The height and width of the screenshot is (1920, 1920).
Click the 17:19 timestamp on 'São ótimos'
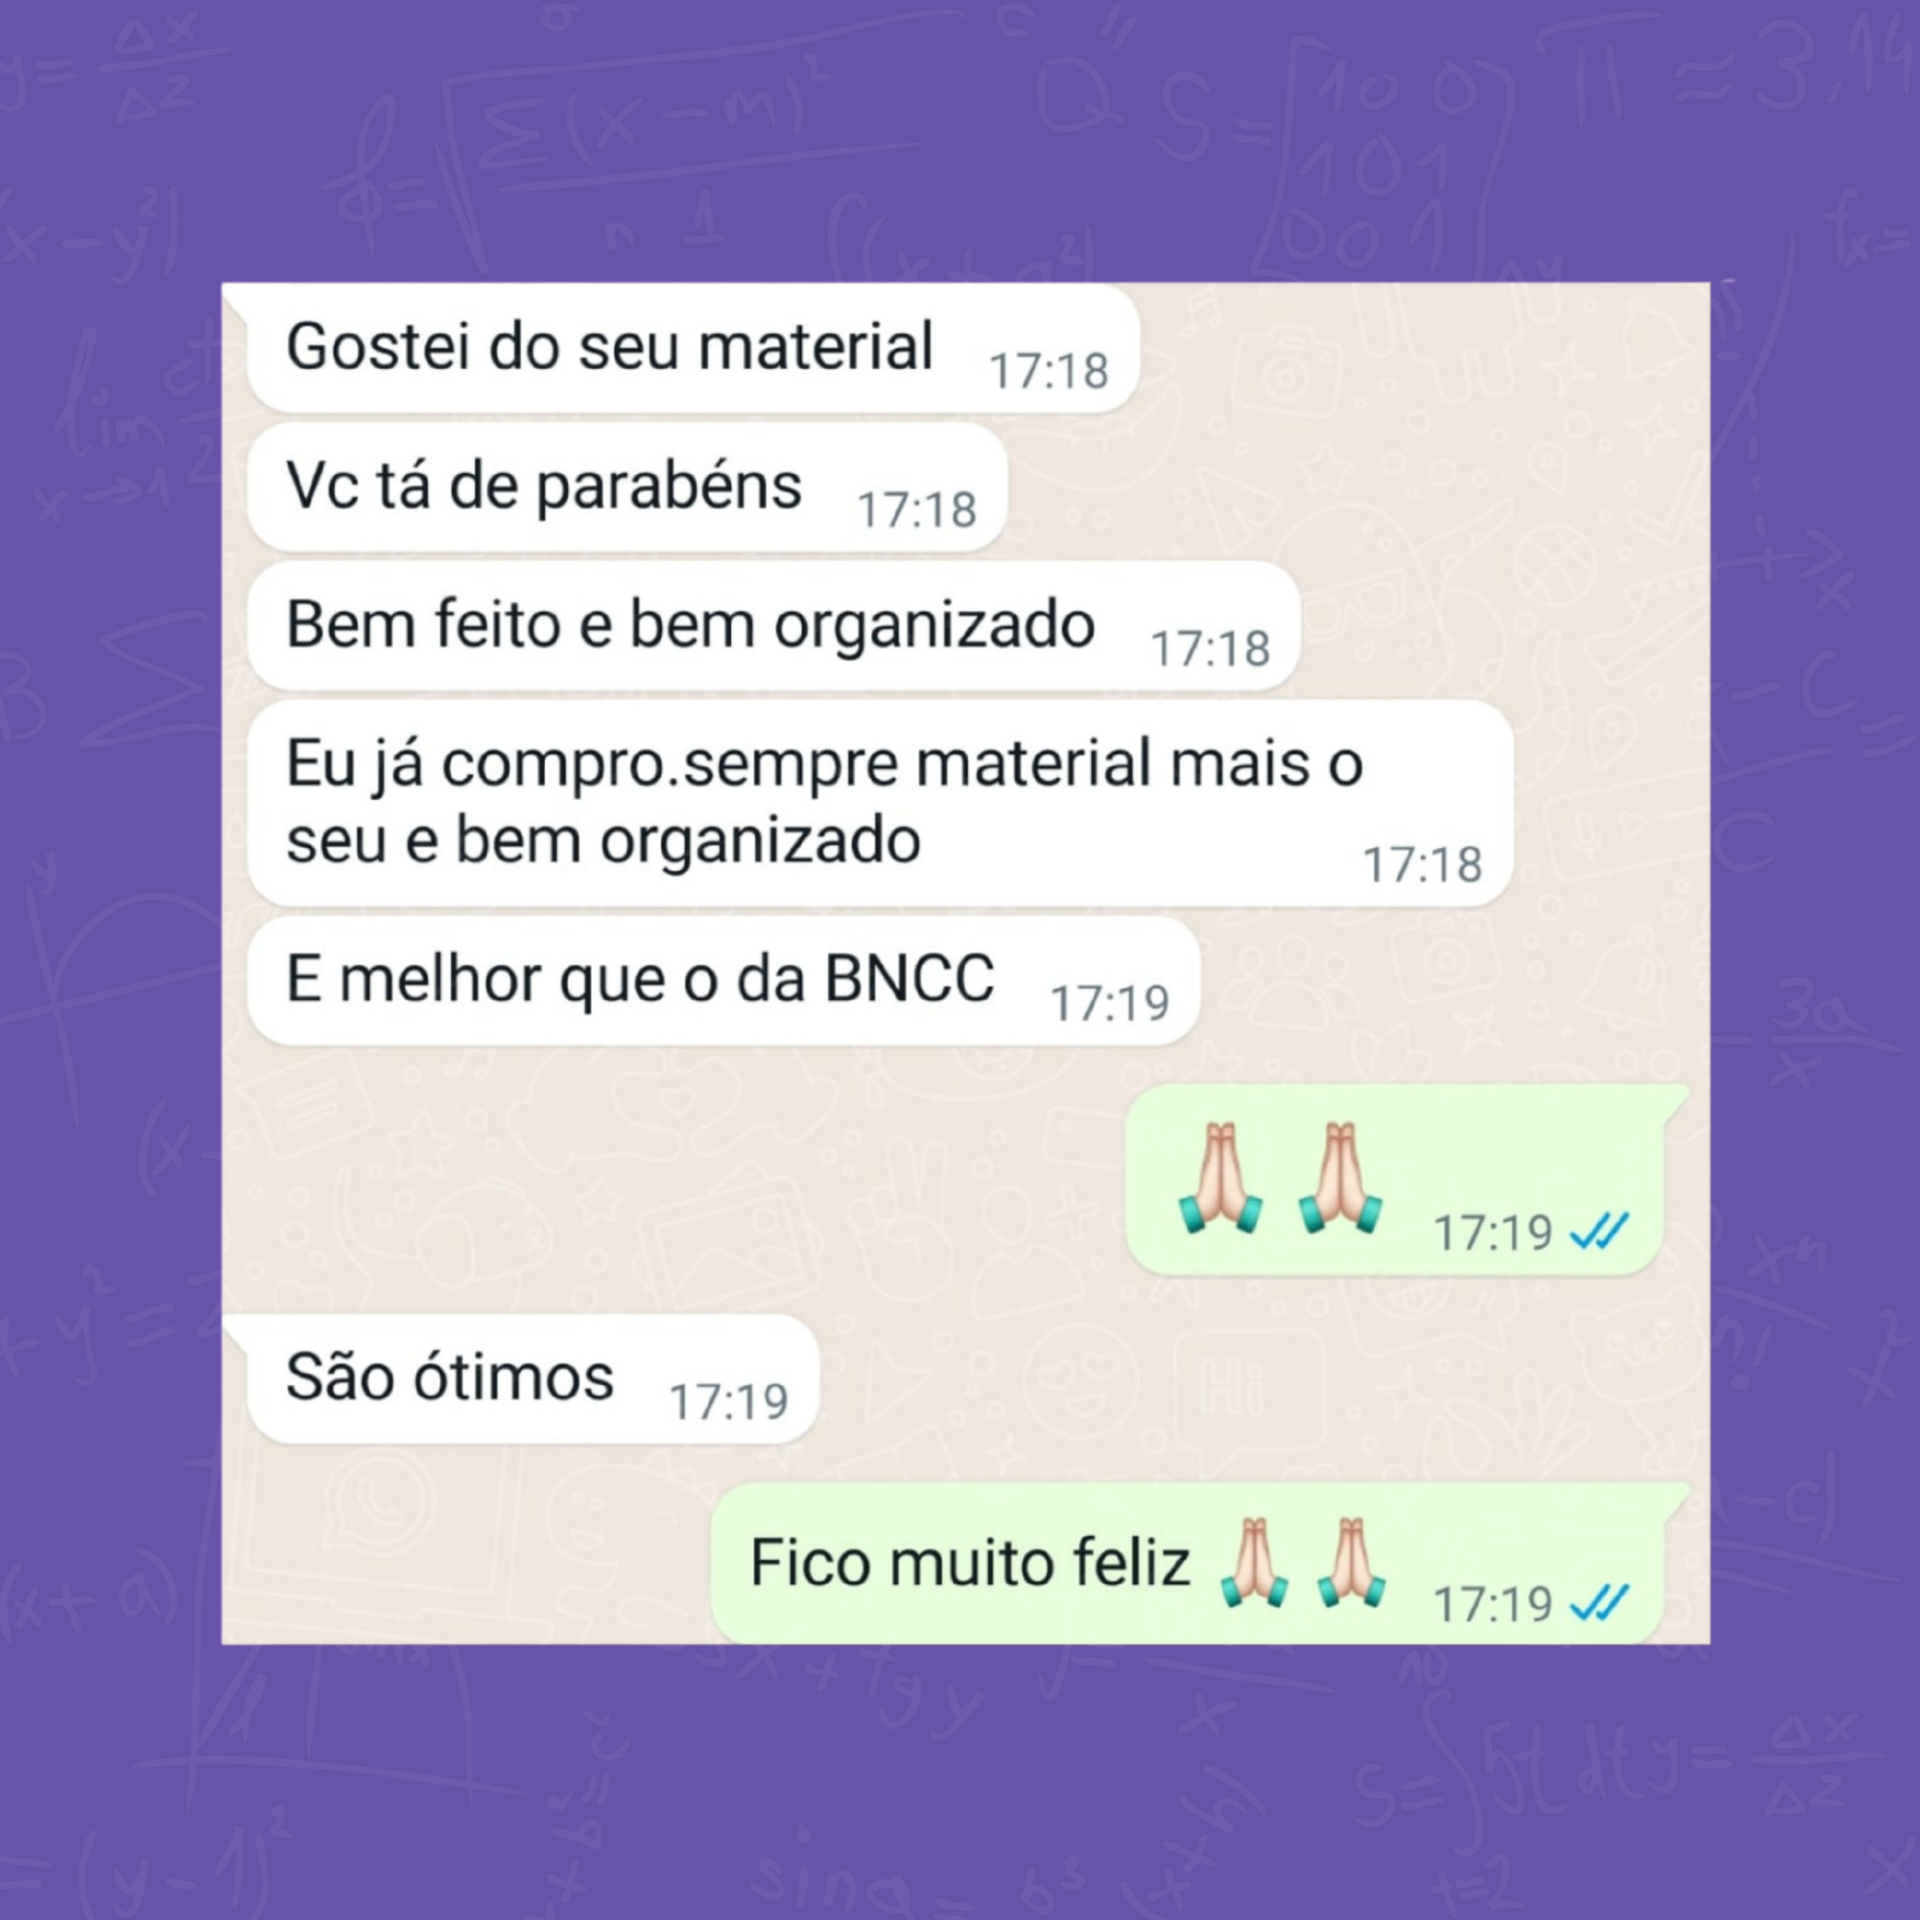(728, 1402)
